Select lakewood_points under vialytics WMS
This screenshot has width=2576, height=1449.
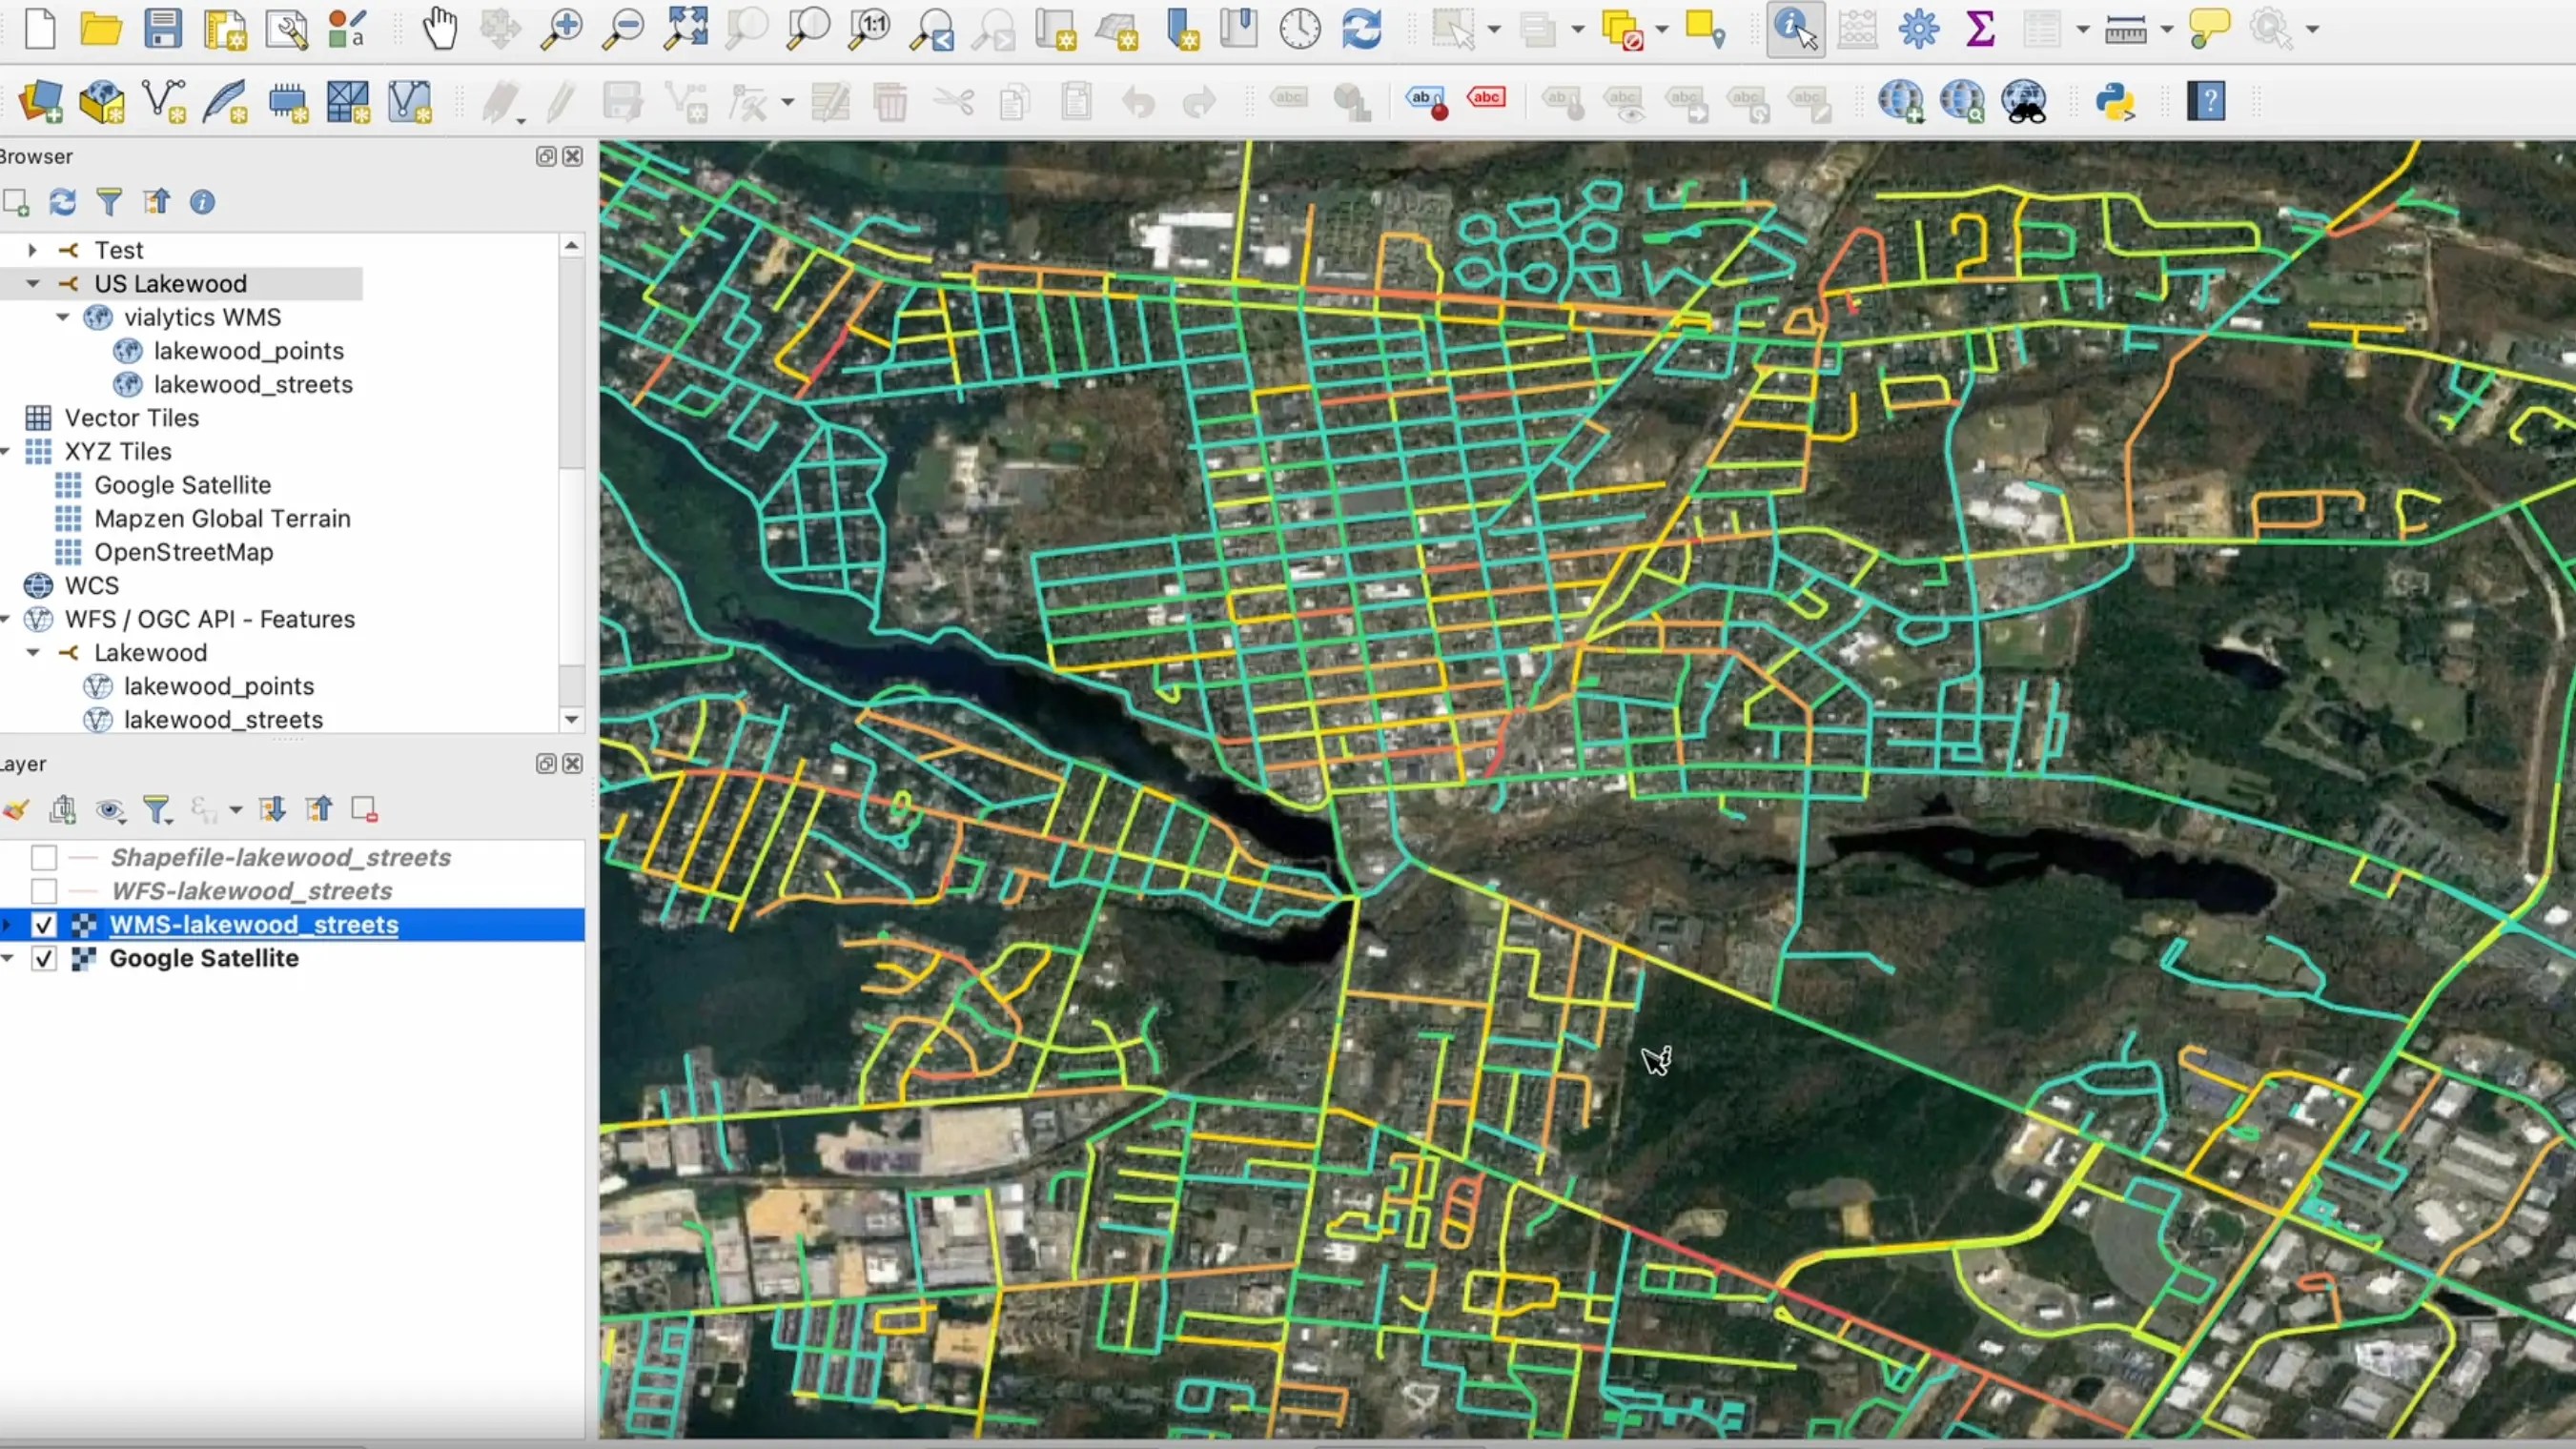point(248,351)
